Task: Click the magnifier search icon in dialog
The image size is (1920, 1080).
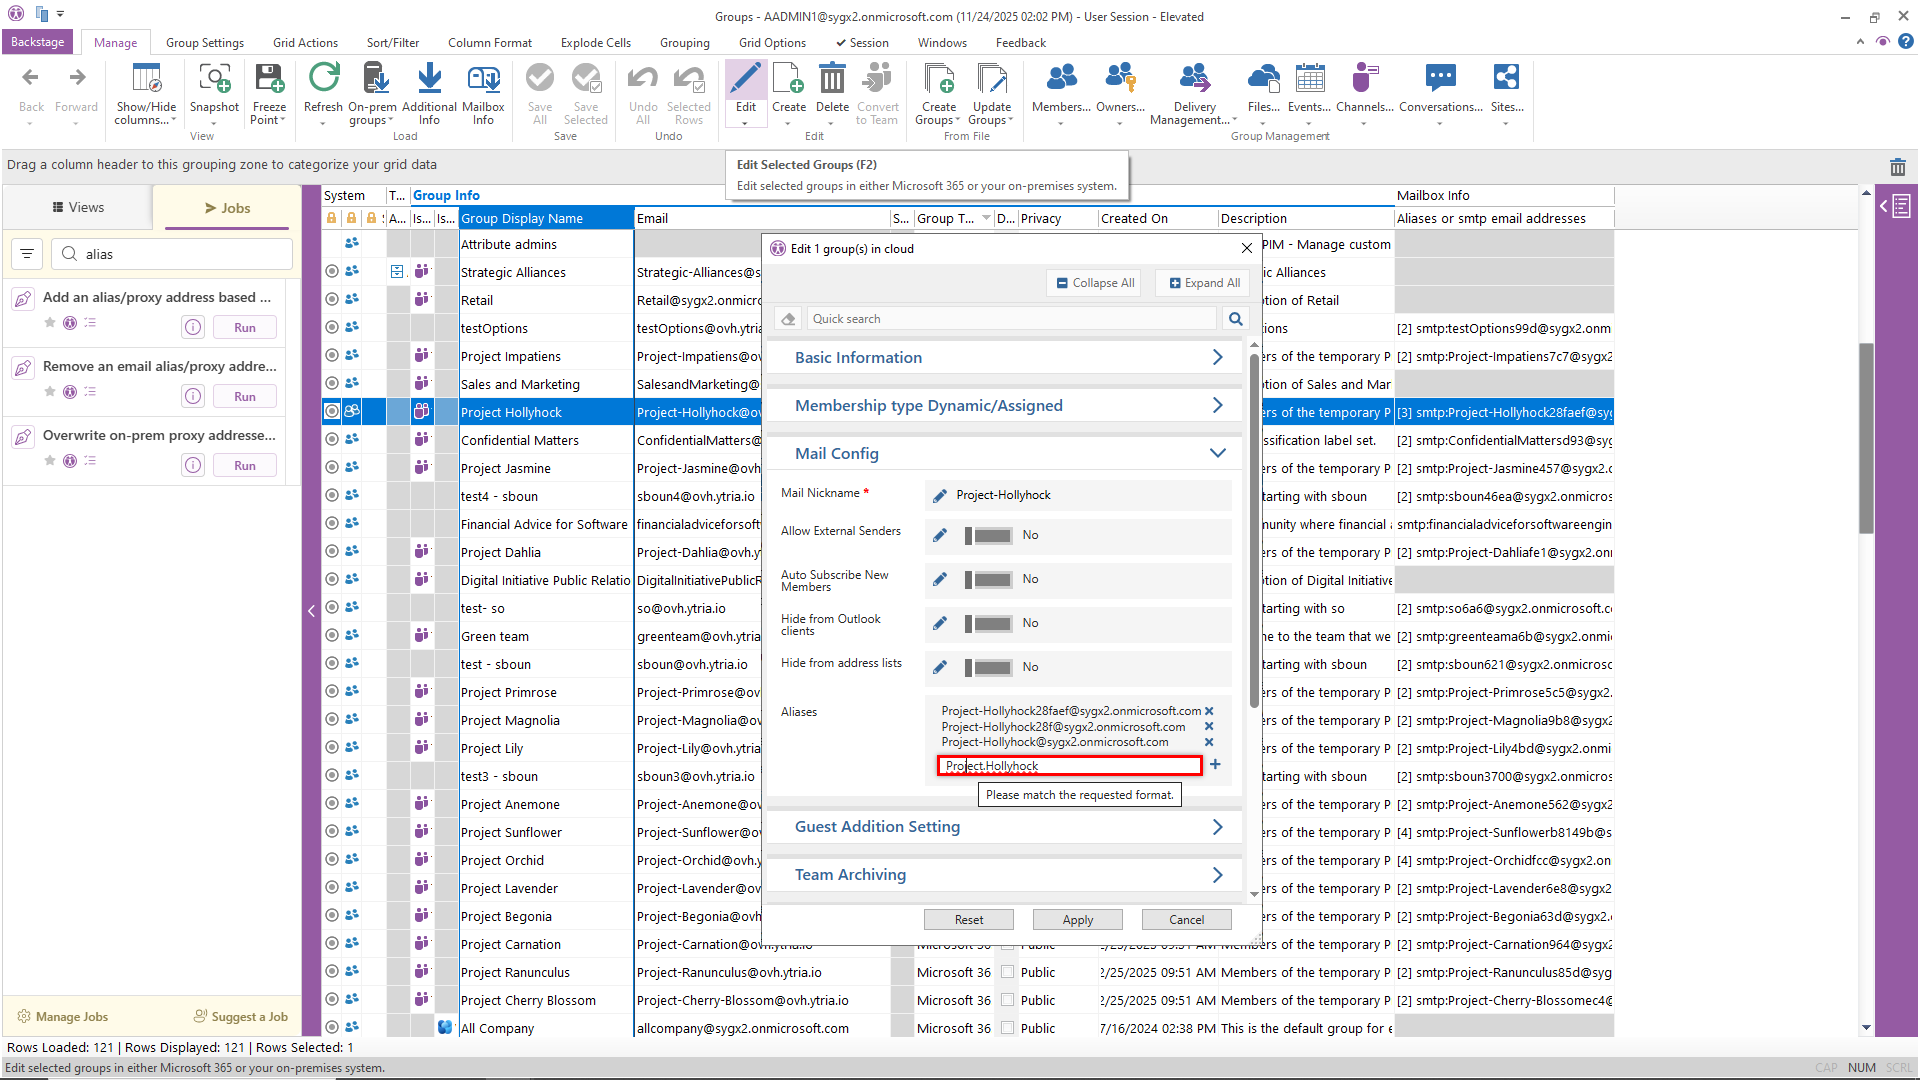Action: (x=1236, y=319)
